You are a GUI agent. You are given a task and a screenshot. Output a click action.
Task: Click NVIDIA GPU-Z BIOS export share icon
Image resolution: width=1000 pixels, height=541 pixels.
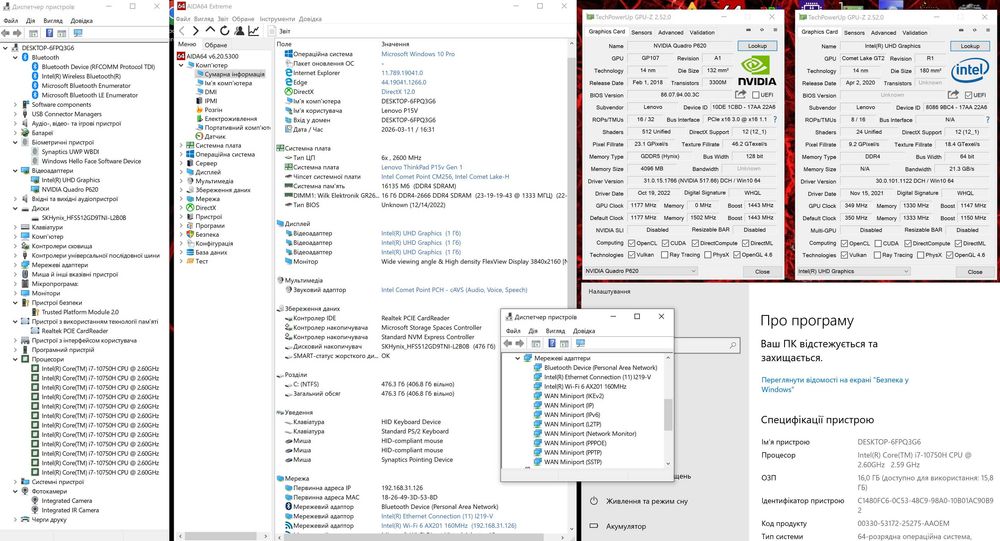point(740,94)
